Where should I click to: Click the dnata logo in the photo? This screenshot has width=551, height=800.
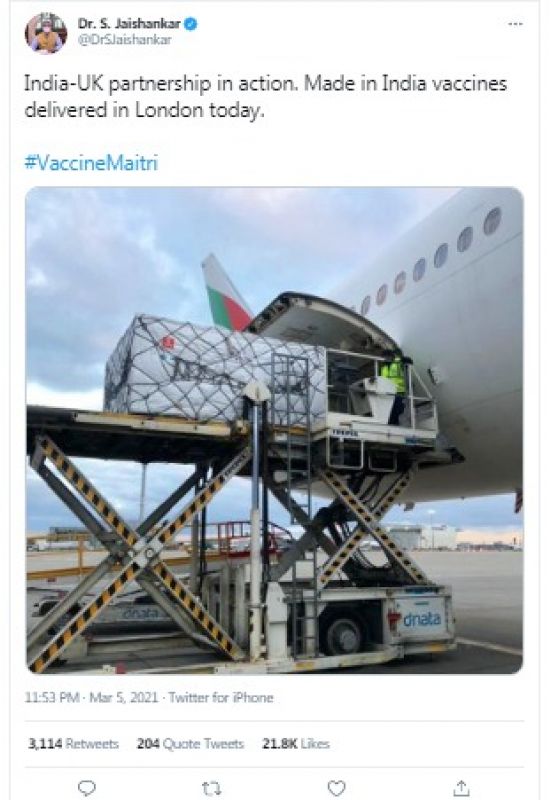[421, 619]
